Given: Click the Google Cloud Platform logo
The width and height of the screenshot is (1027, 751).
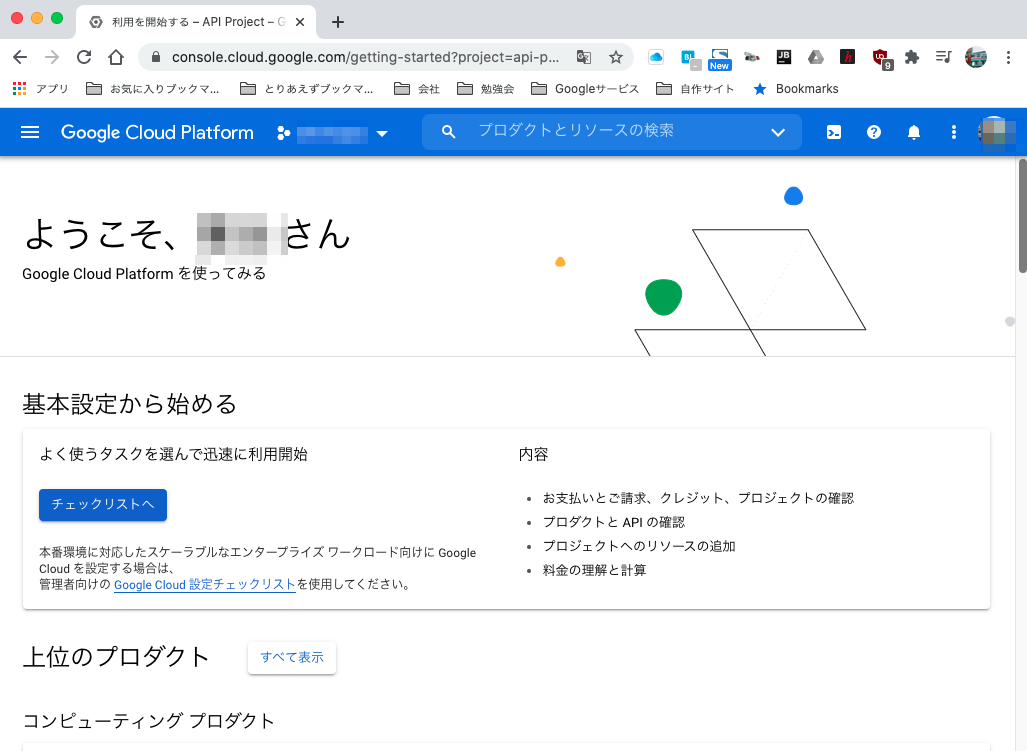Looking at the screenshot, I should [x=156, y=132].
